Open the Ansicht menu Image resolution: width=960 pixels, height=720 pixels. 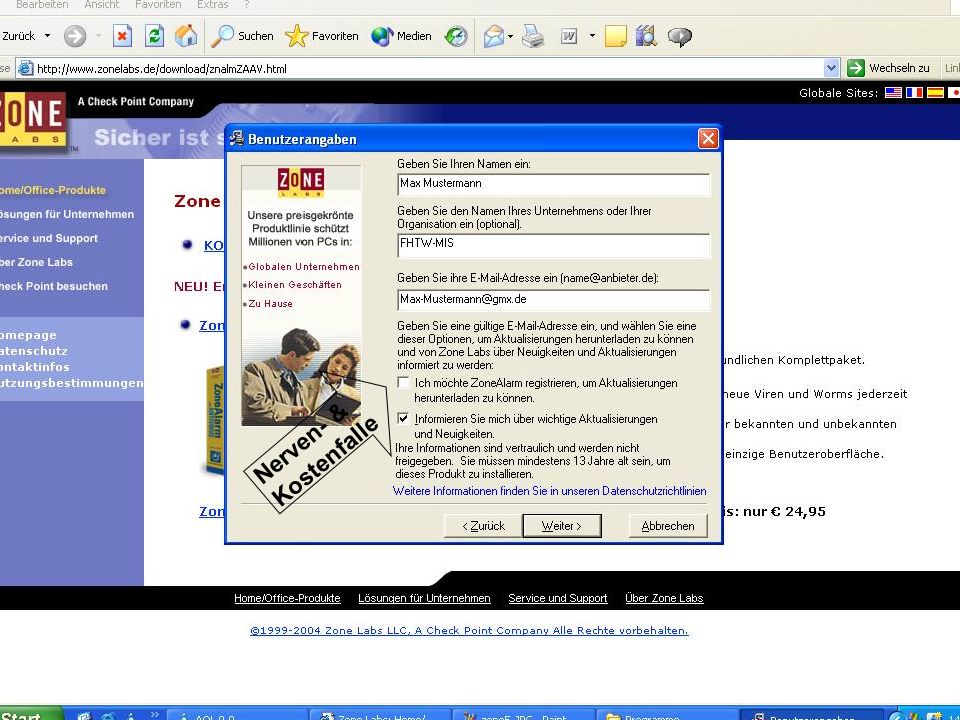coord(102,5)
